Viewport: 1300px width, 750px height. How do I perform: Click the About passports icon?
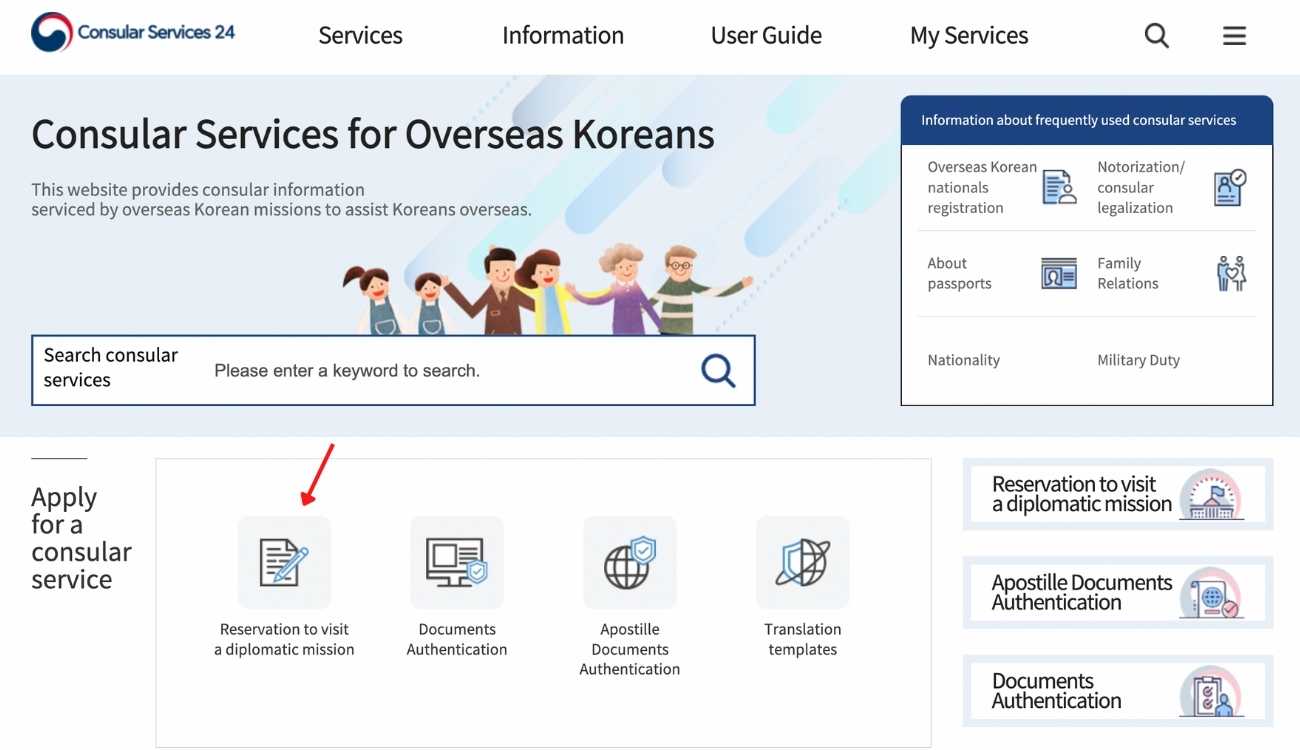[1059, 273]
